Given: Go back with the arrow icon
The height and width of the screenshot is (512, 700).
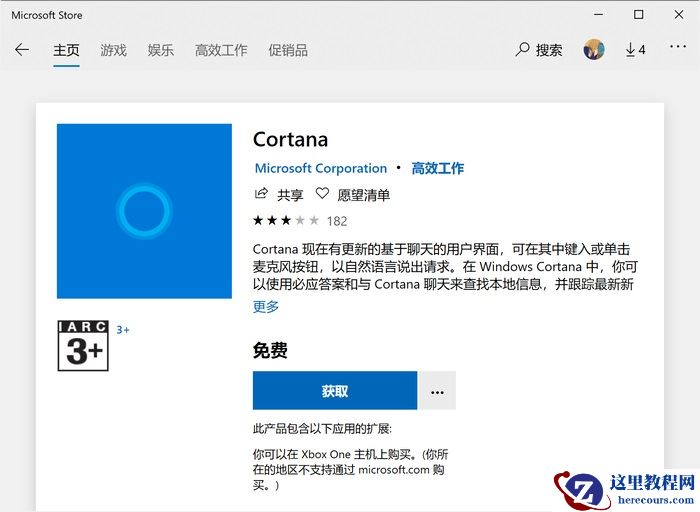Looking at the screenshot, I should 22,50.
